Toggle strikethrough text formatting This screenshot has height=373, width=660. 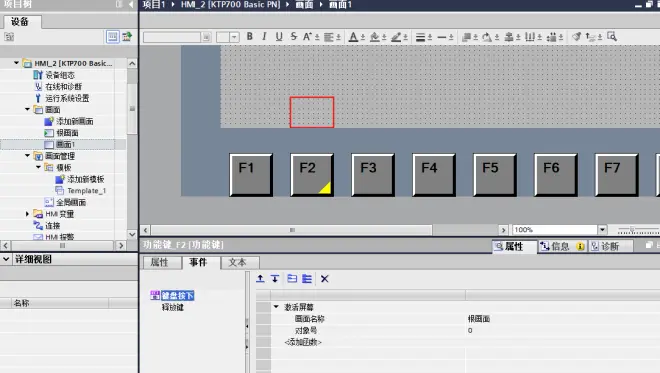[x=293, y=37]
